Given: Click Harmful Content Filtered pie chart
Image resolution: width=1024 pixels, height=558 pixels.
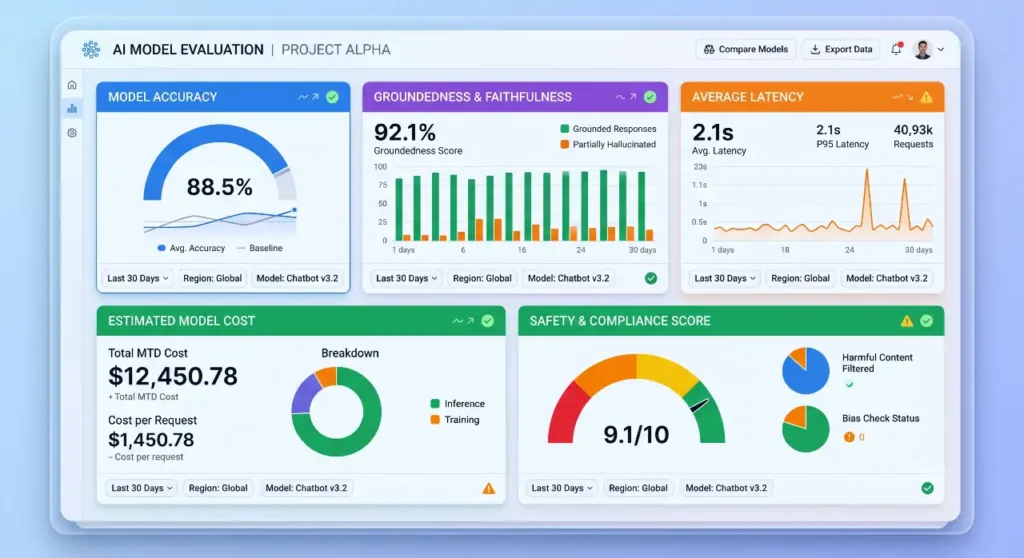Looking at the screenshot, I should coord(806,370).
